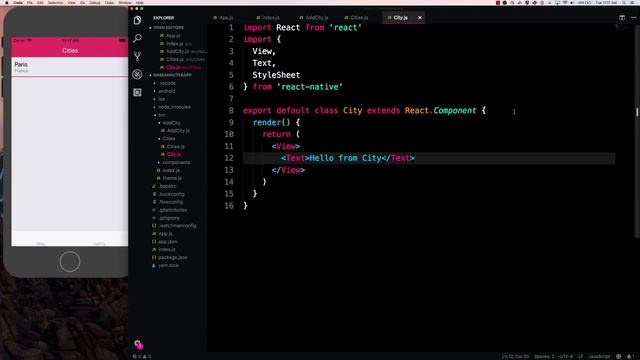Image resolution: width=640 pixels, height=360 pixels.
Task: Open the editor more actions menu
Action: coord(633,18)
